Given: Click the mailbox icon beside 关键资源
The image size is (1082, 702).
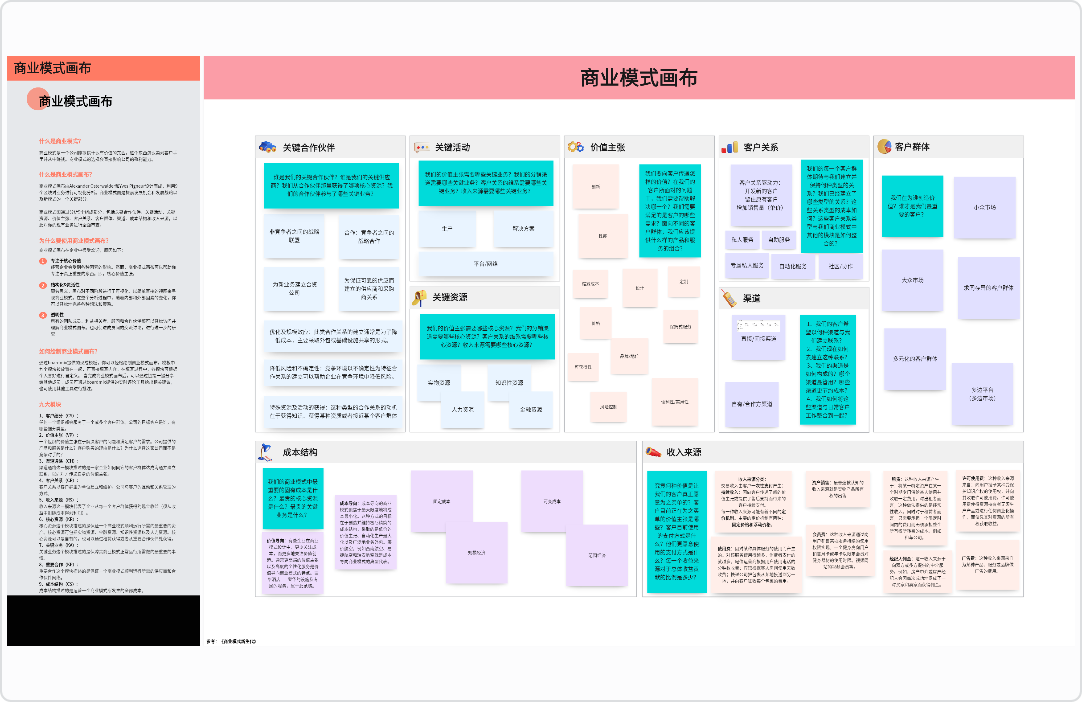Looking at the screenshot, I should click(420, 297).
